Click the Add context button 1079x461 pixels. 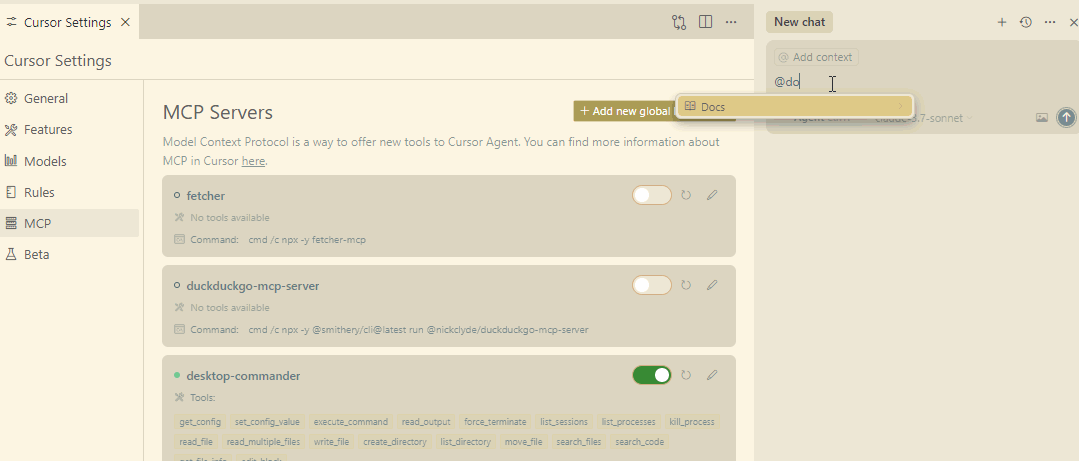816,57
